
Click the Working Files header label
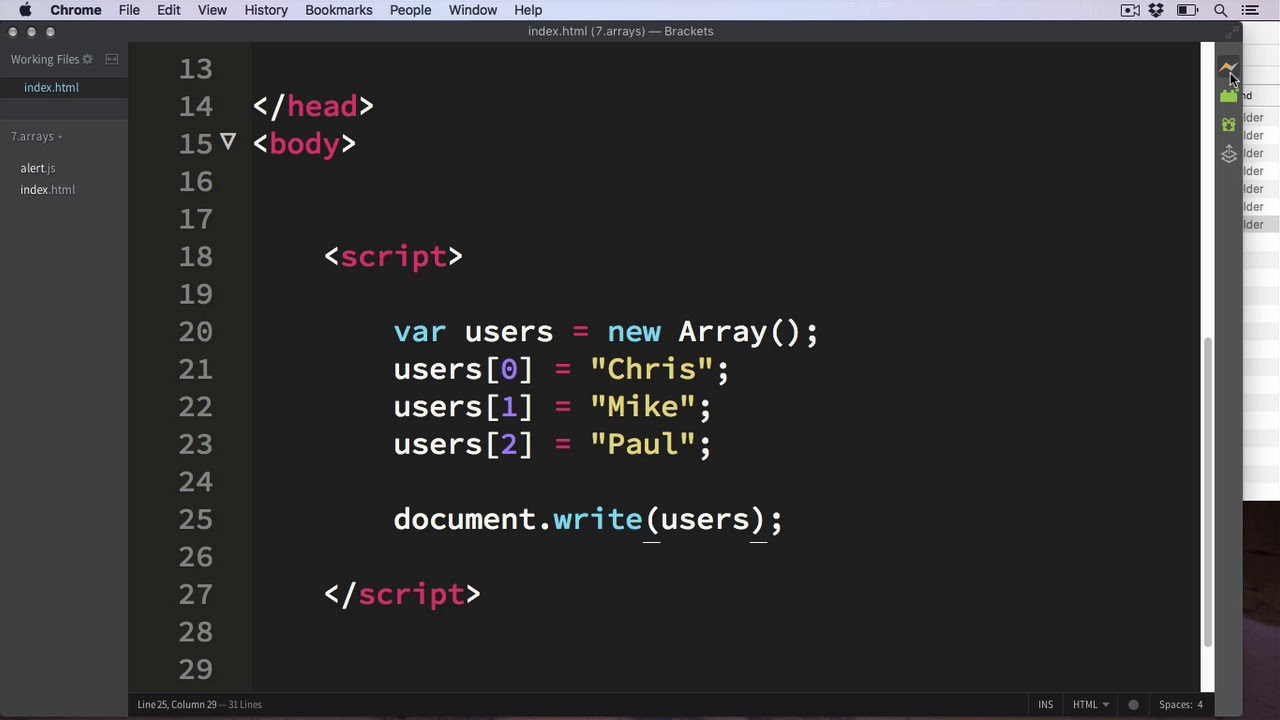click(x=45, y=59)
